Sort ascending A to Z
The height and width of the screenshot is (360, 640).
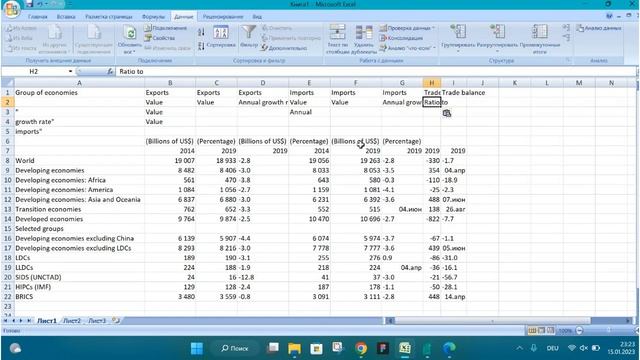click(x=201, y=32)
